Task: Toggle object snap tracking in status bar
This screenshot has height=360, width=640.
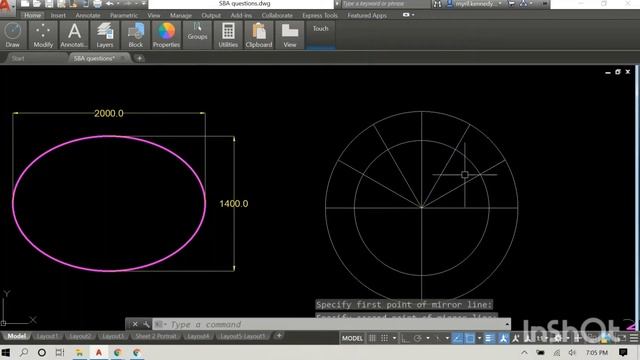Action: [458, 338]
